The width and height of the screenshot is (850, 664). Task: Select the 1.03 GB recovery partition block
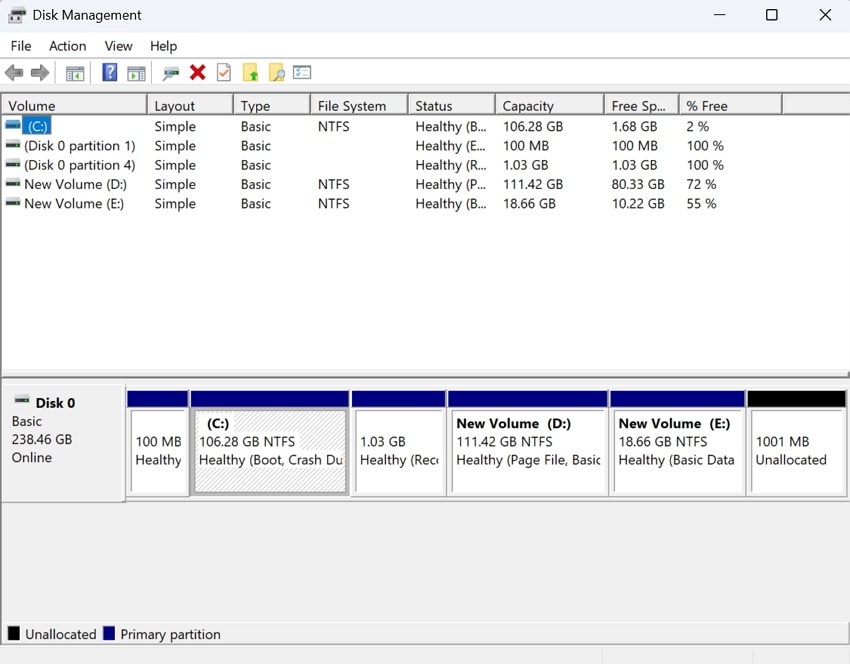coord(398,443)
